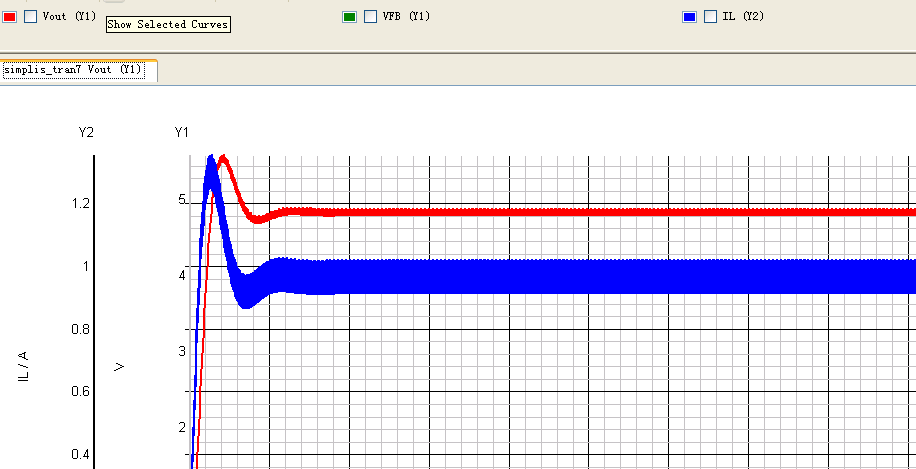Enable the IL (Y2) curve checkbox
Image resolution: width=916 pixels, height=469 pixels.
pyautogui.click(x=710, y=16)
